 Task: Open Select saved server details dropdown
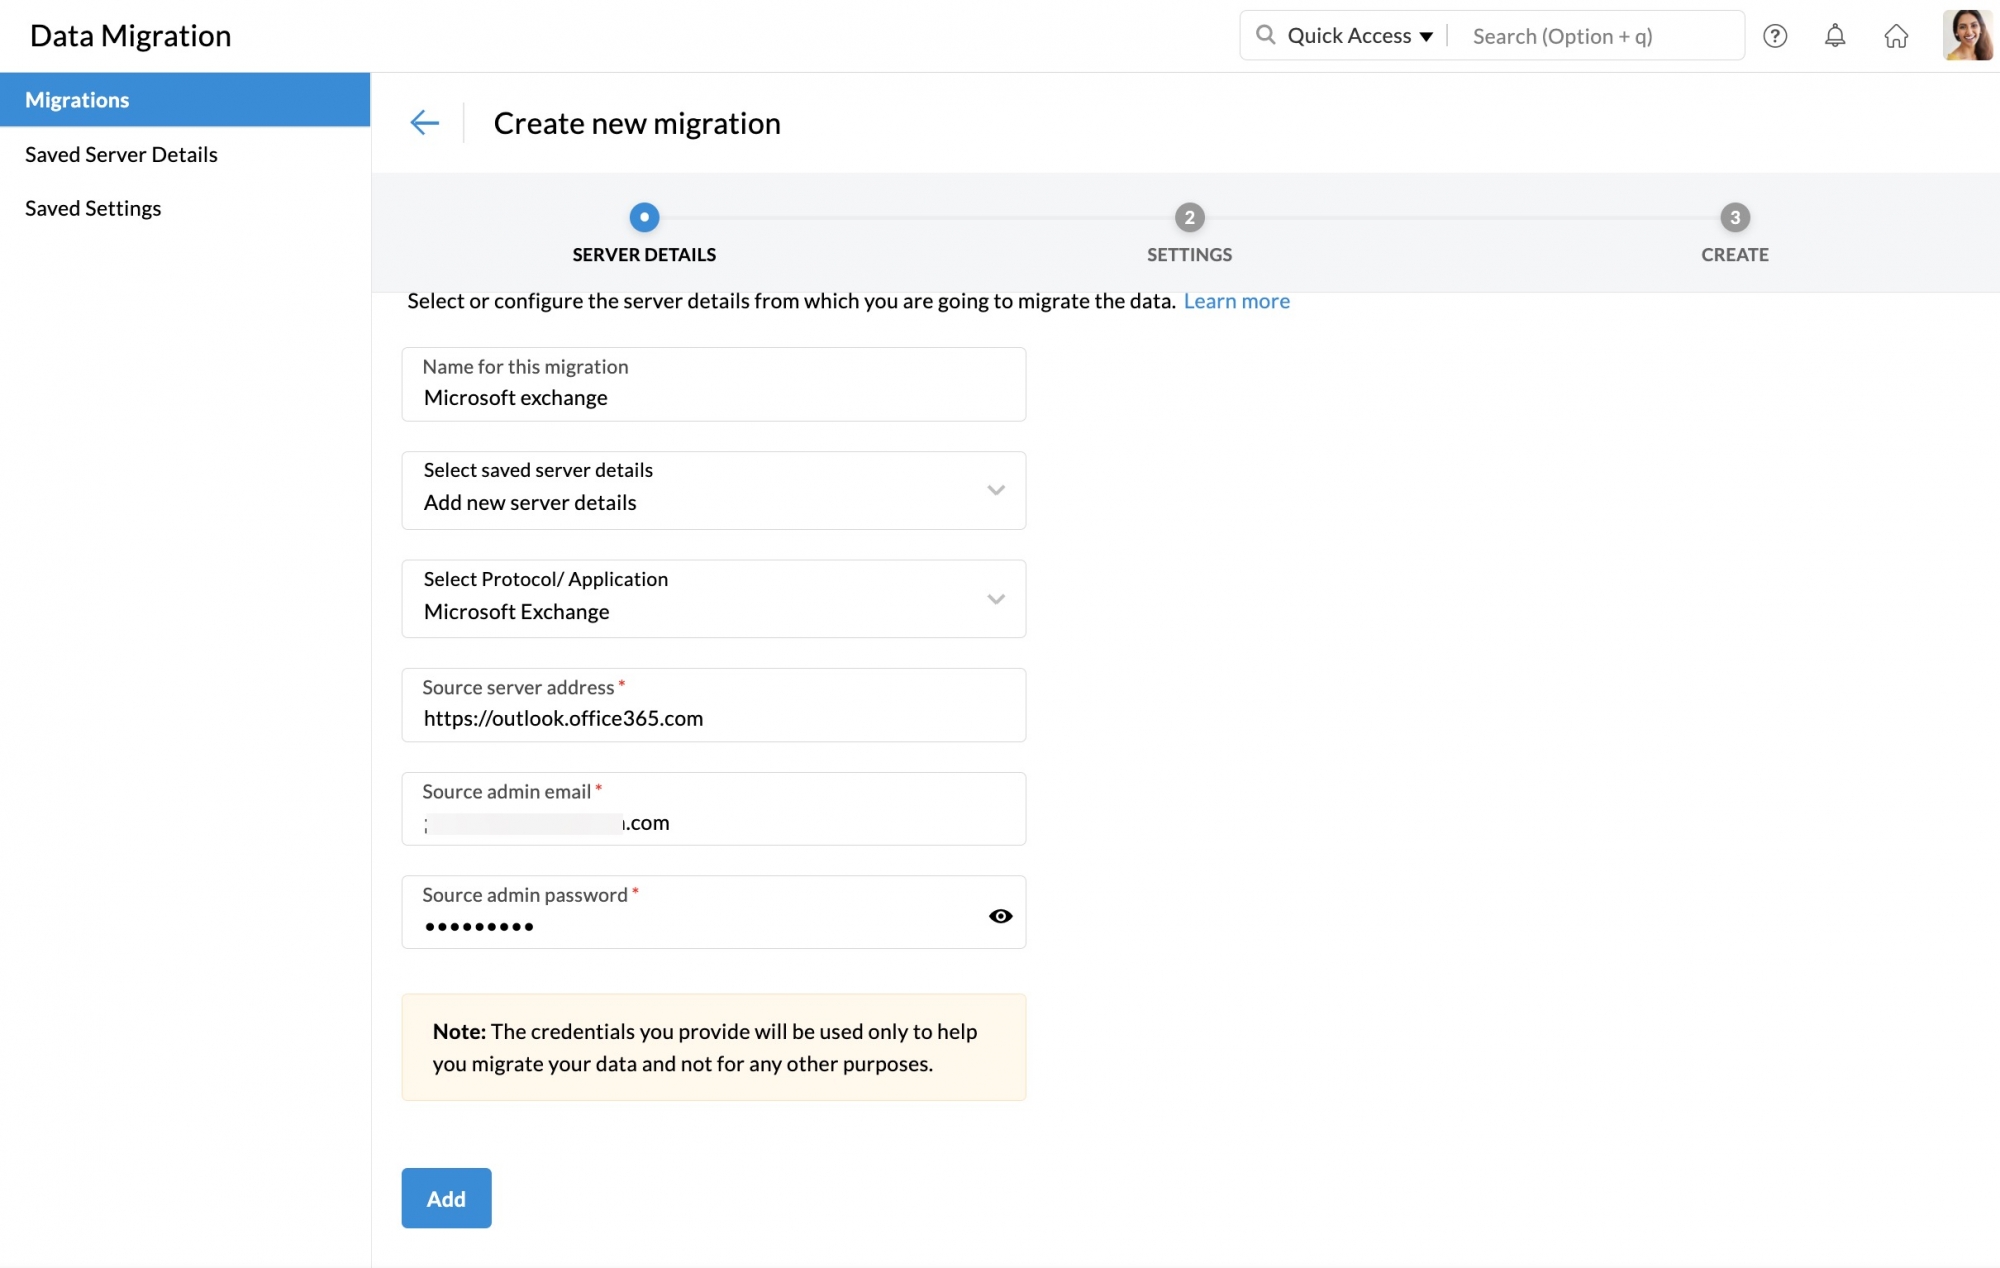713,490
